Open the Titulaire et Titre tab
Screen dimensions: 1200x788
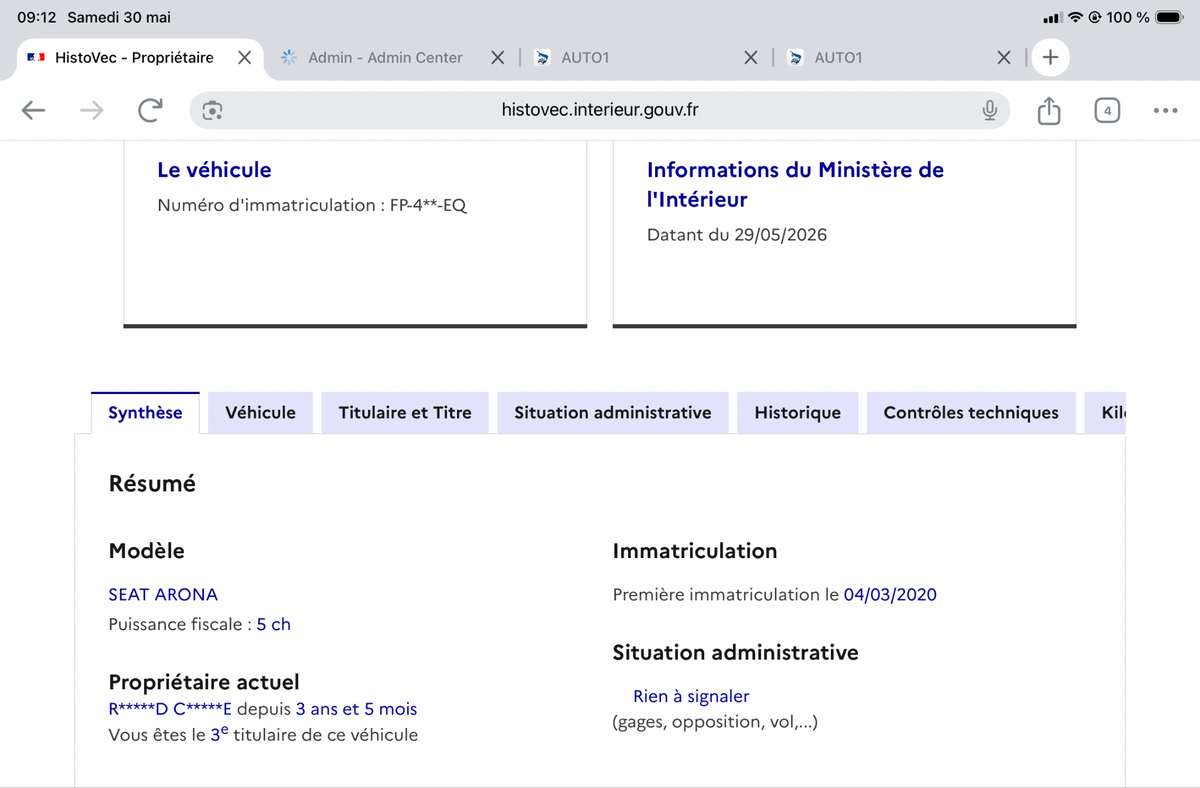405,413
